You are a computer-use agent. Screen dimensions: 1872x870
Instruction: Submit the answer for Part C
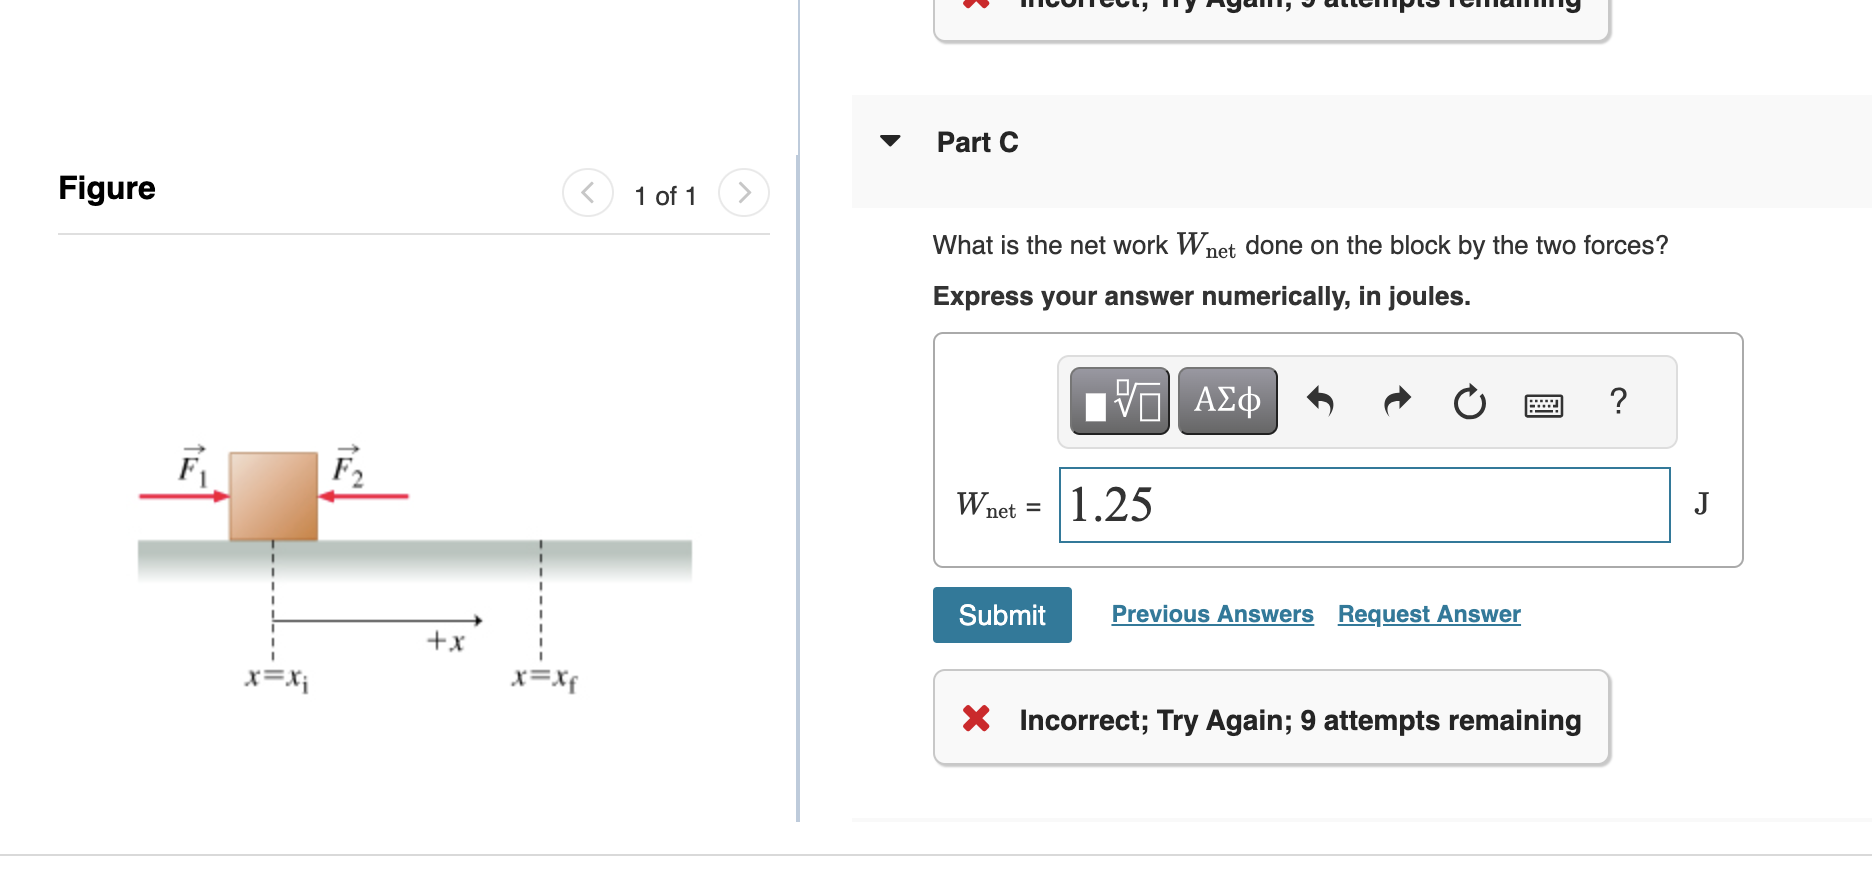pos(1001,614)
